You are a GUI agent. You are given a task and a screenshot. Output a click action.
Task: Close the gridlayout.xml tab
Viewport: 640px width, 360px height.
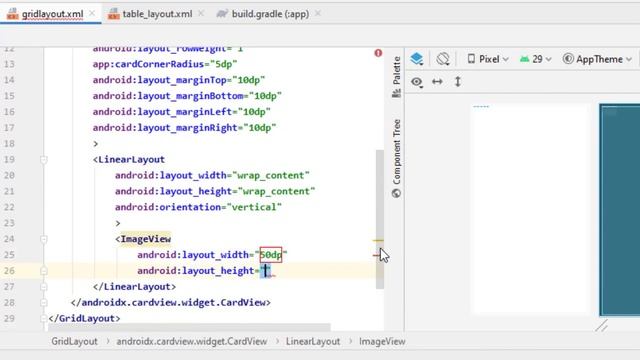pyautogui.click(x=92, y=13)
